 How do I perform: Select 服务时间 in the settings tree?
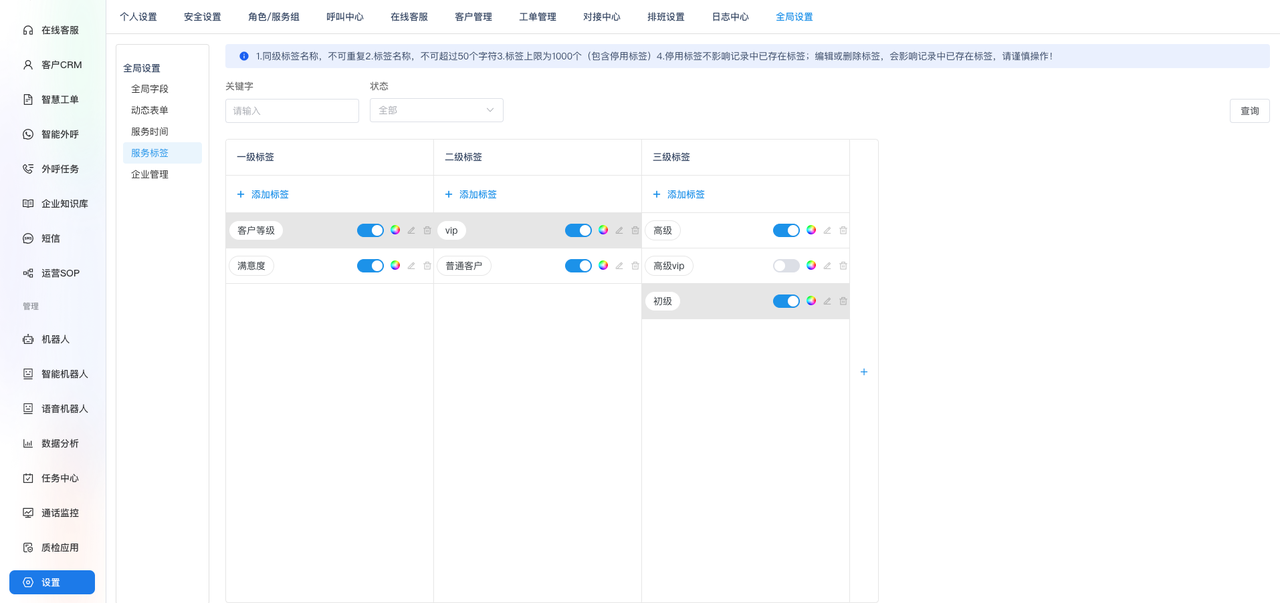click(150, 132)
